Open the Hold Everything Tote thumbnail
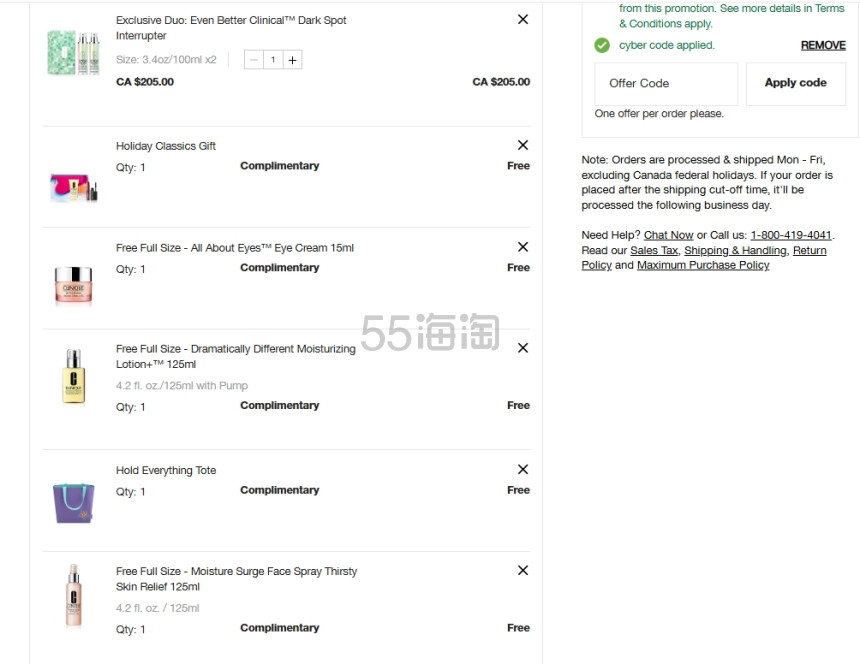The image size is (860, 664). (x=73, y=502)
